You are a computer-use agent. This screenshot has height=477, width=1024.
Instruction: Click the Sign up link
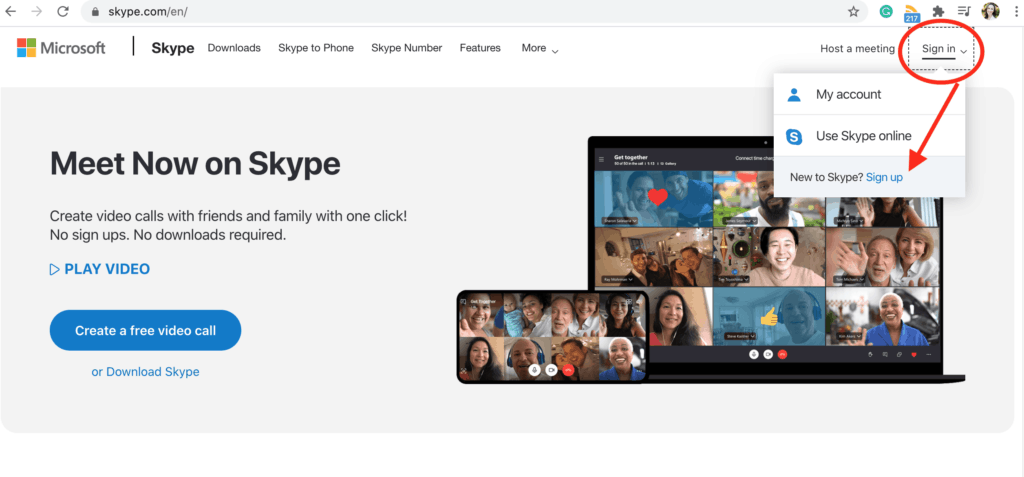pyautogui.click(x=884, y=177)
